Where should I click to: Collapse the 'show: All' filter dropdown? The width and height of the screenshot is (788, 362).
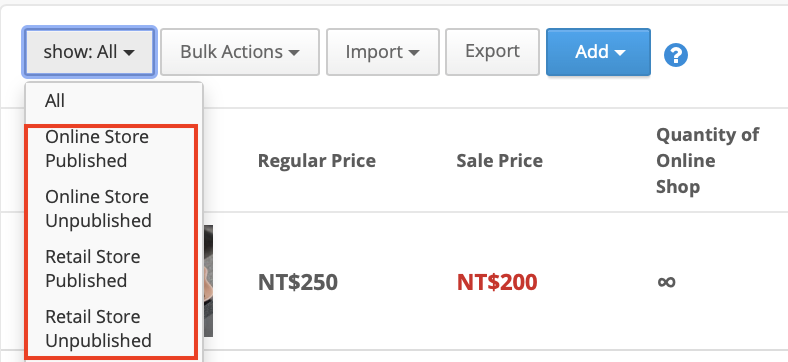point(89,52)
